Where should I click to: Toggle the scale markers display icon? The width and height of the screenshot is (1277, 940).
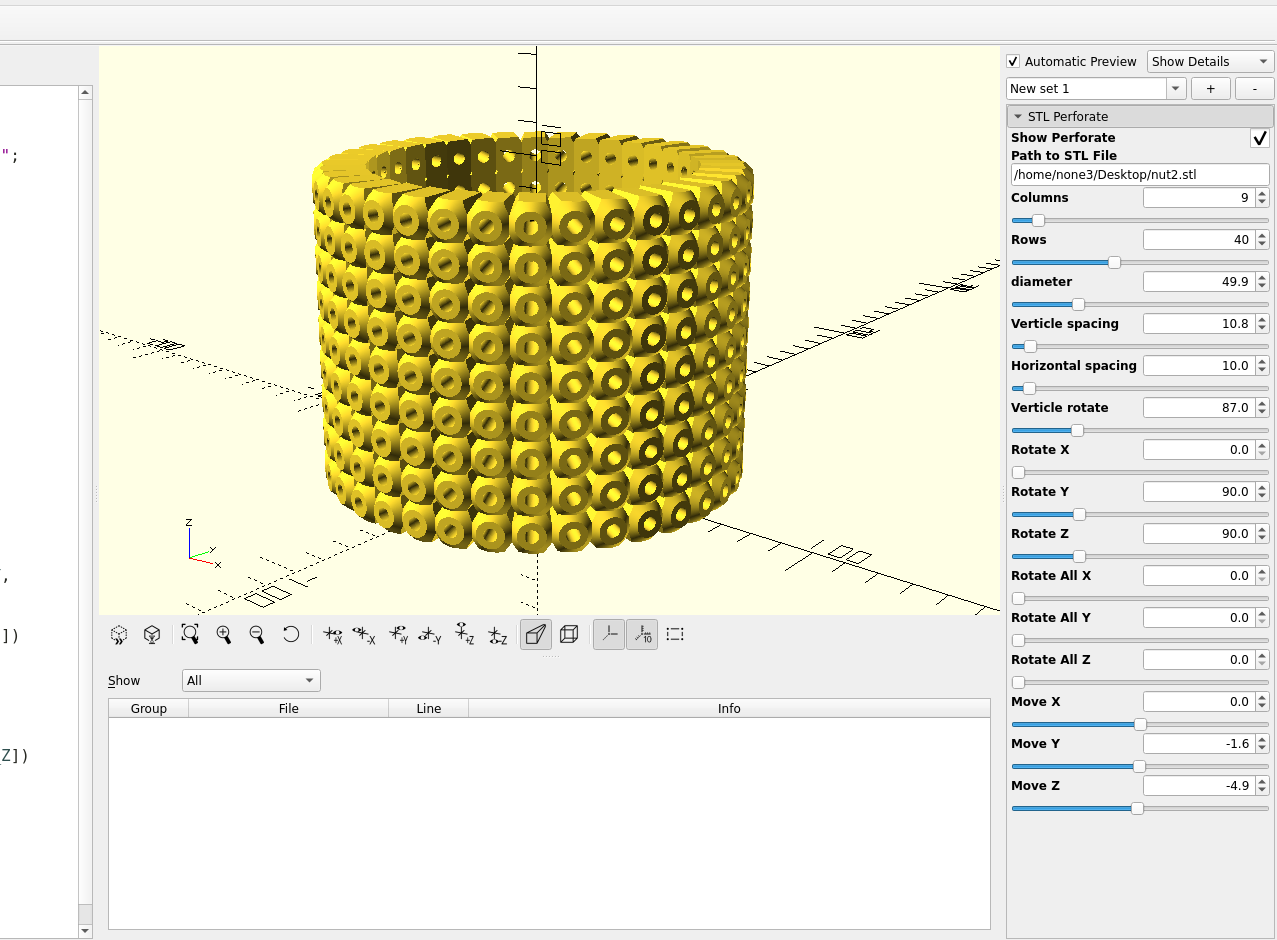pos(642,634)
